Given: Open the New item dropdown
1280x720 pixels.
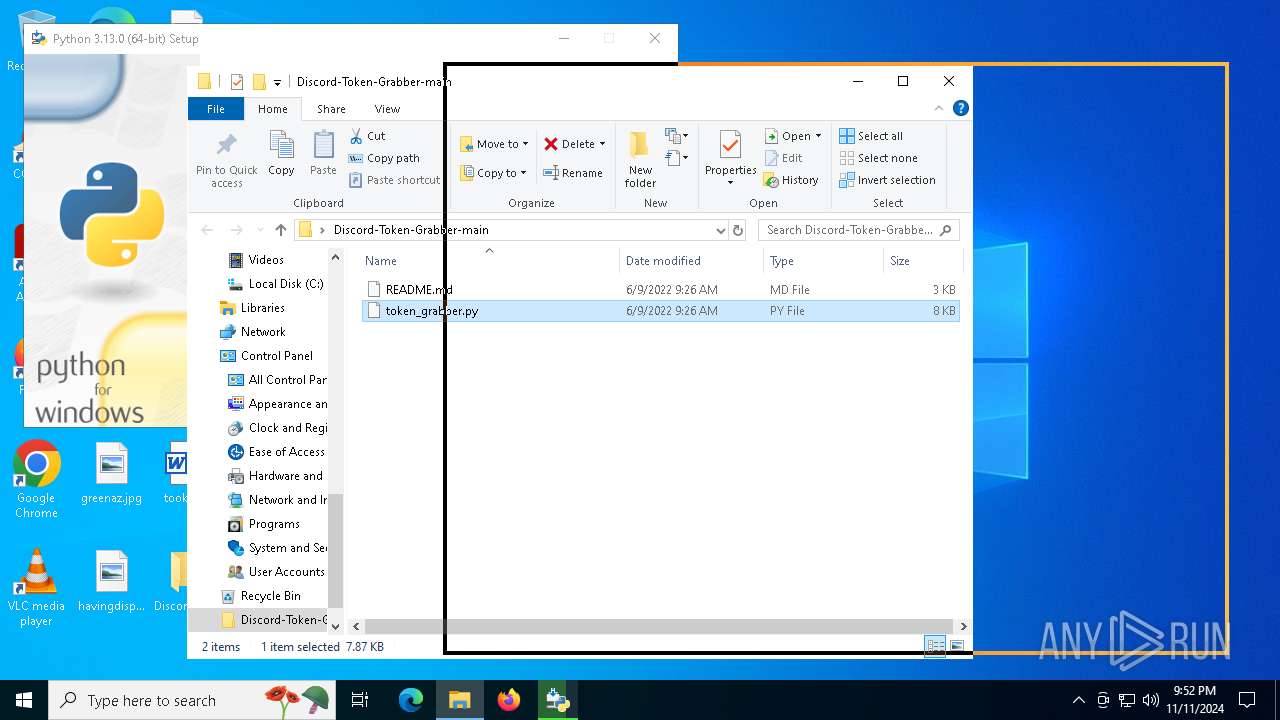Looking at the screenshot, I should coord(677,136).
